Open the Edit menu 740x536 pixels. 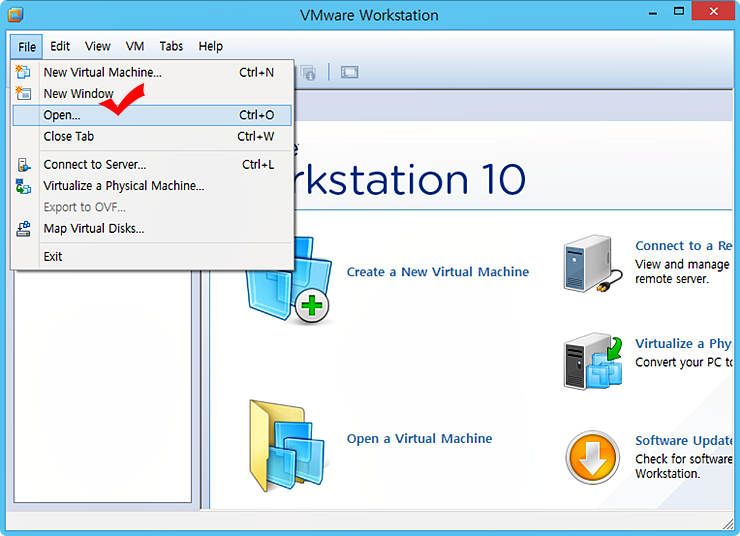click(60, 46)
